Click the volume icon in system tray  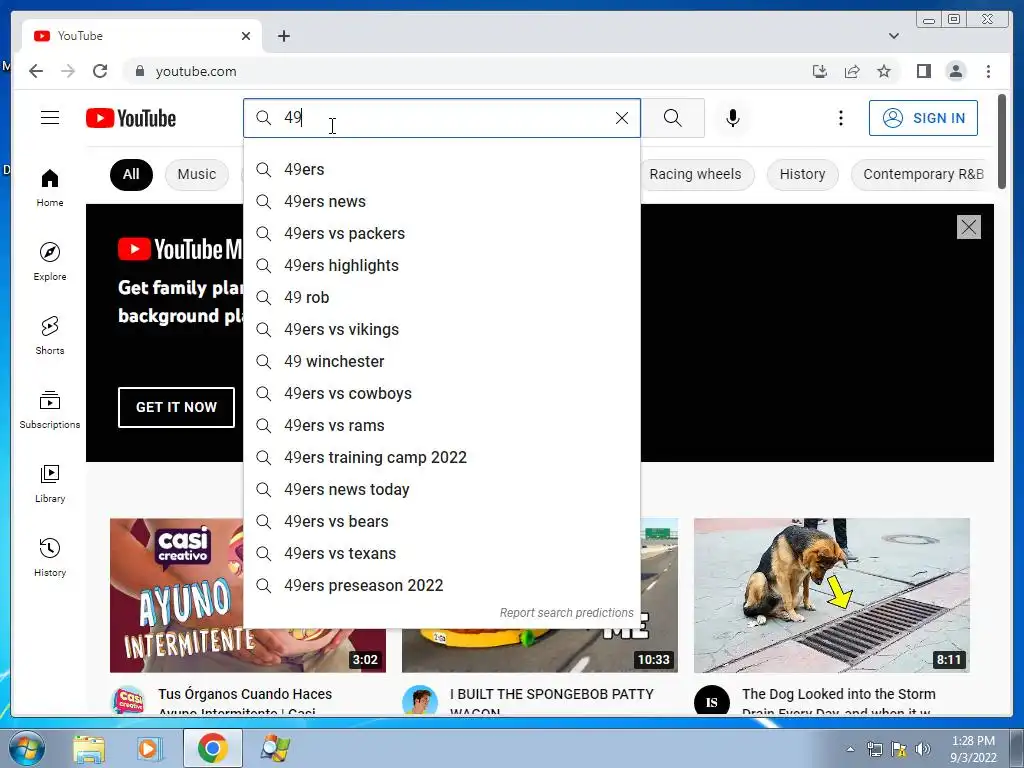click(x=923, y=749)
